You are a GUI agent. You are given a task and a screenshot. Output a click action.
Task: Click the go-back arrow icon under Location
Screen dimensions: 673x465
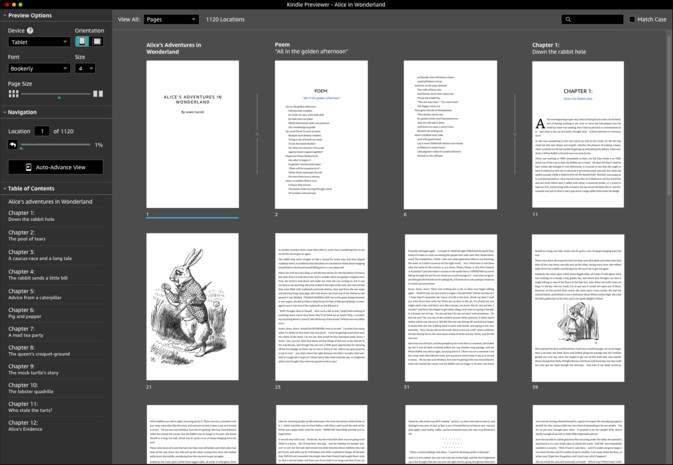13,145
